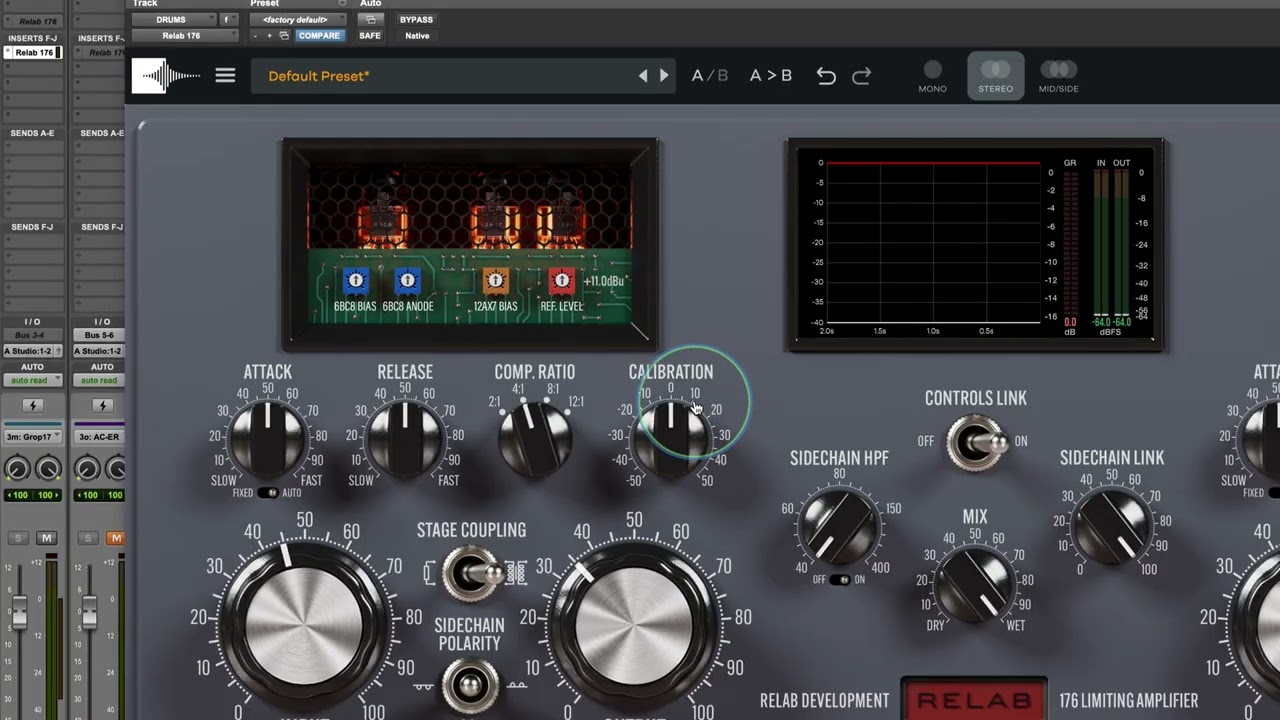This screenshot has width=1280, height=720.
Task: Click the BYPASS button
Action: click(416, 20)
